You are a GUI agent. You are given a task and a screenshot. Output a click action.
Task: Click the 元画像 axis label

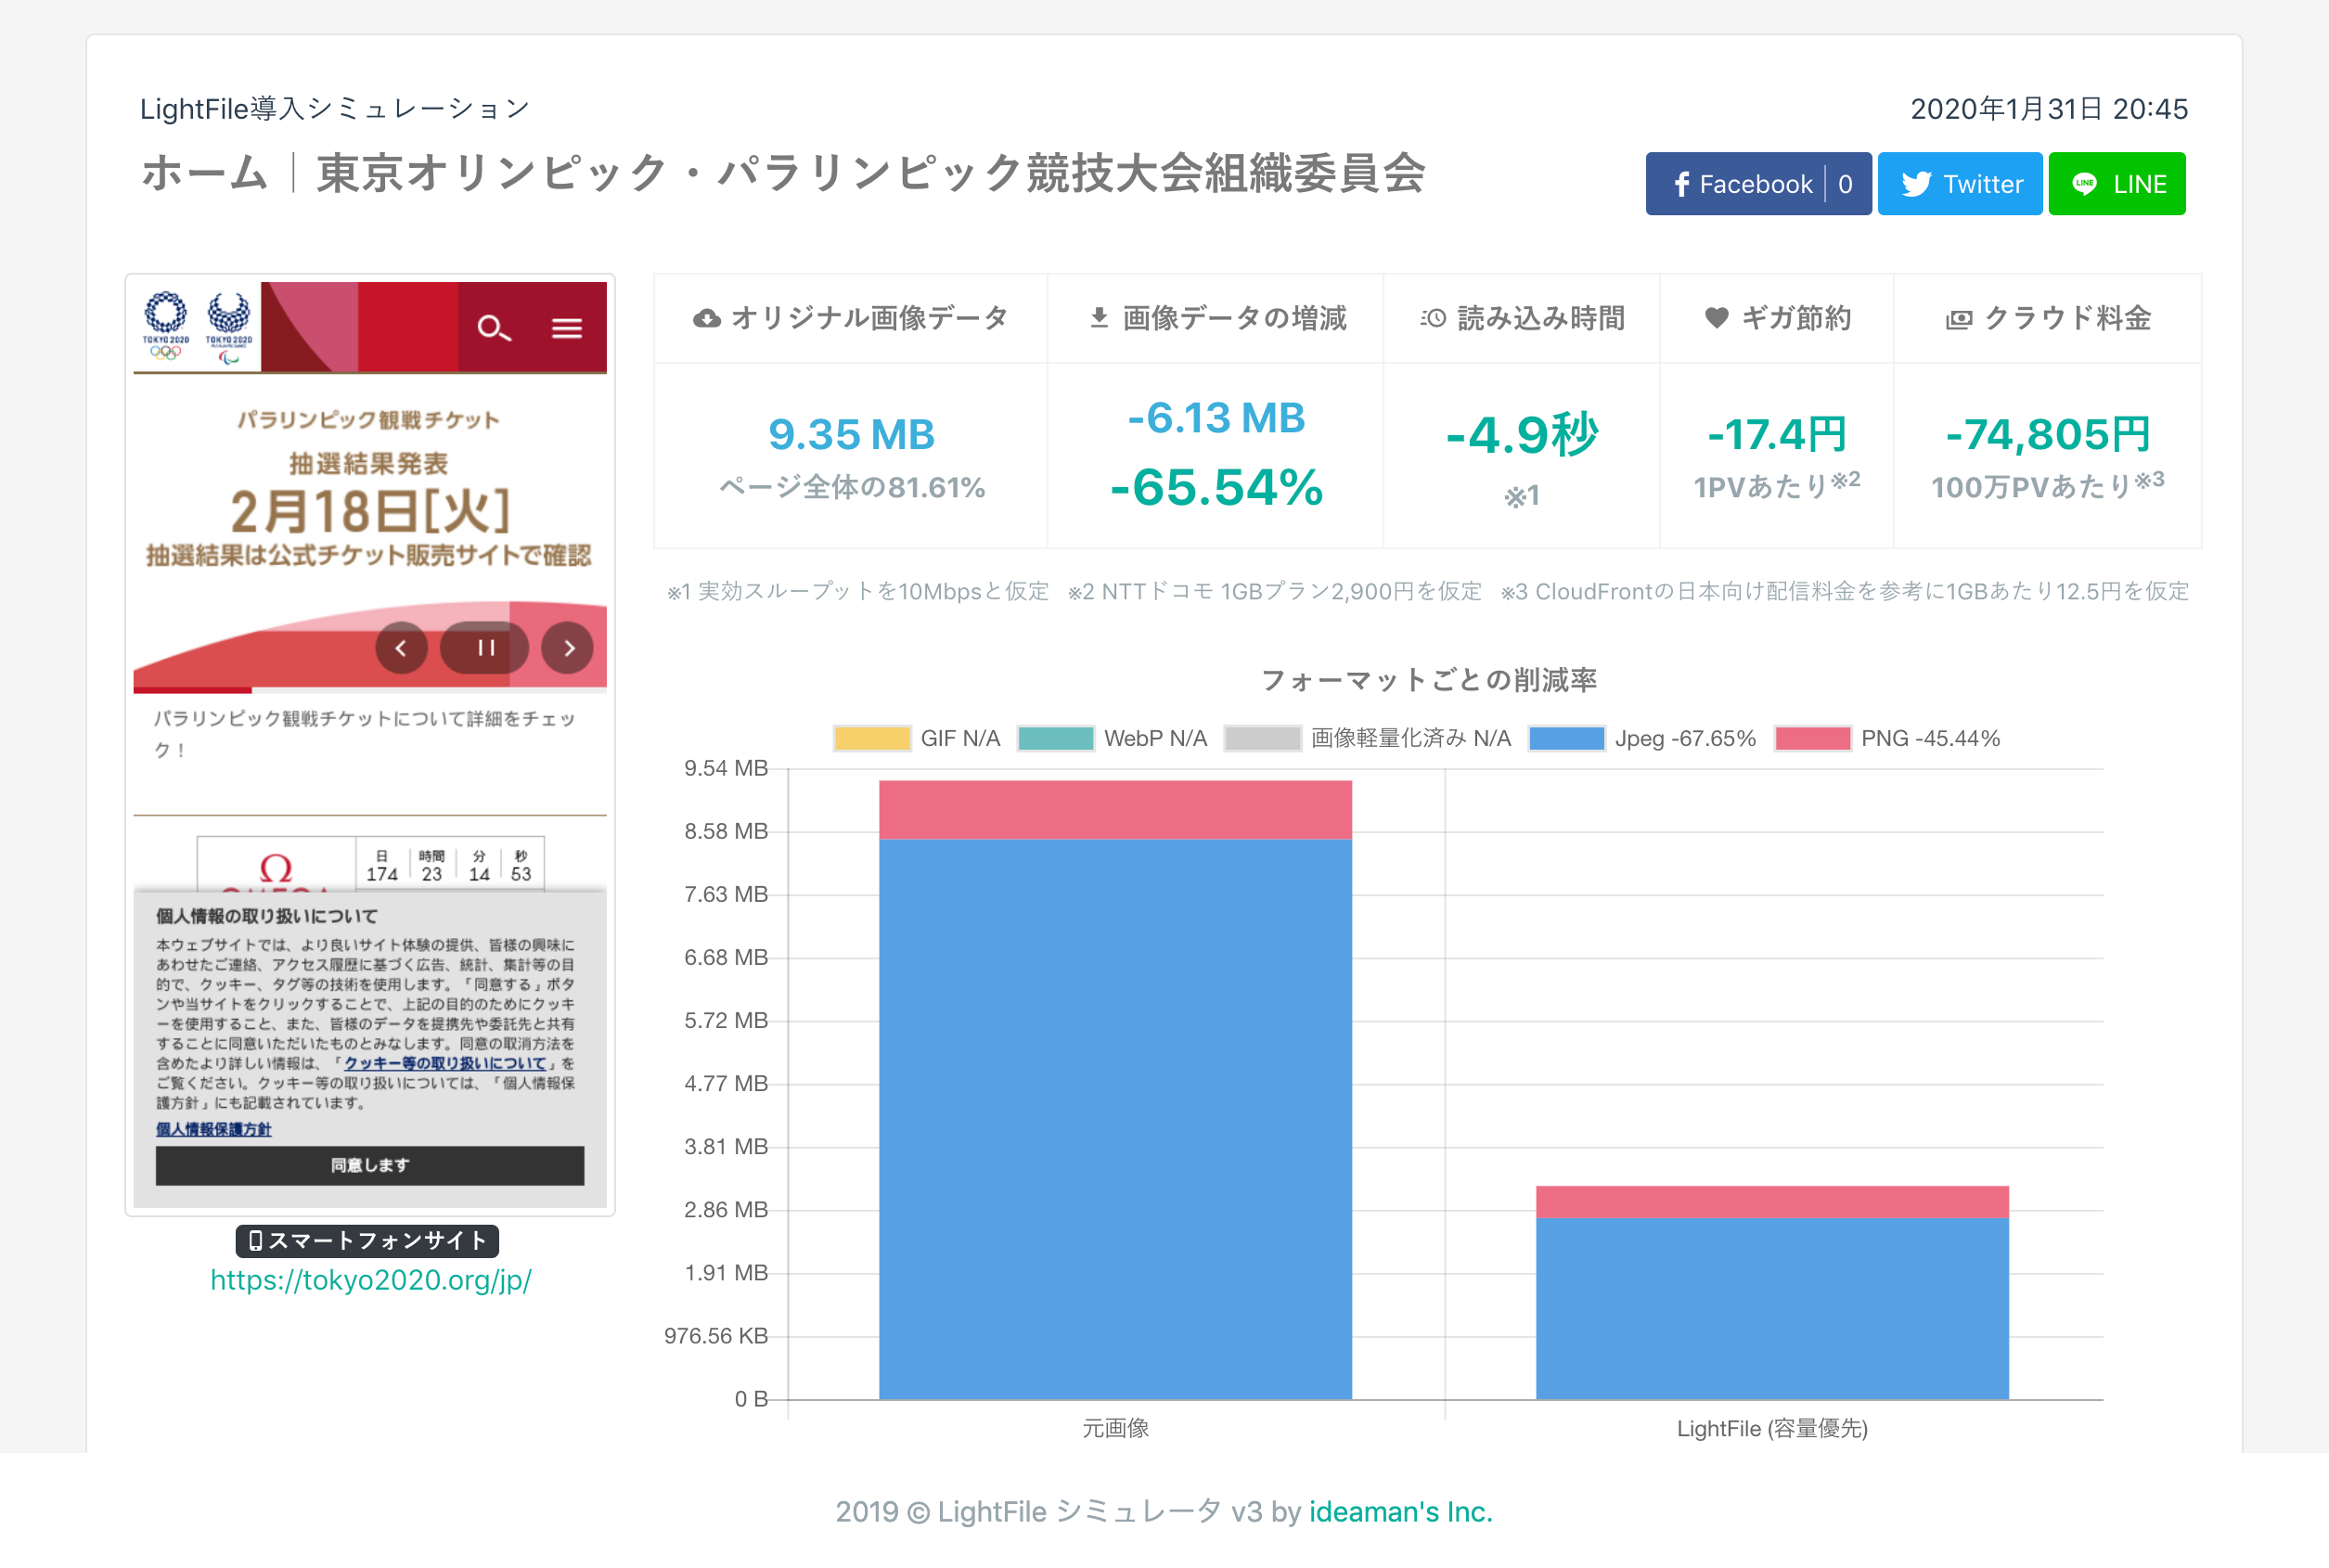[x=1115, y=1428]
